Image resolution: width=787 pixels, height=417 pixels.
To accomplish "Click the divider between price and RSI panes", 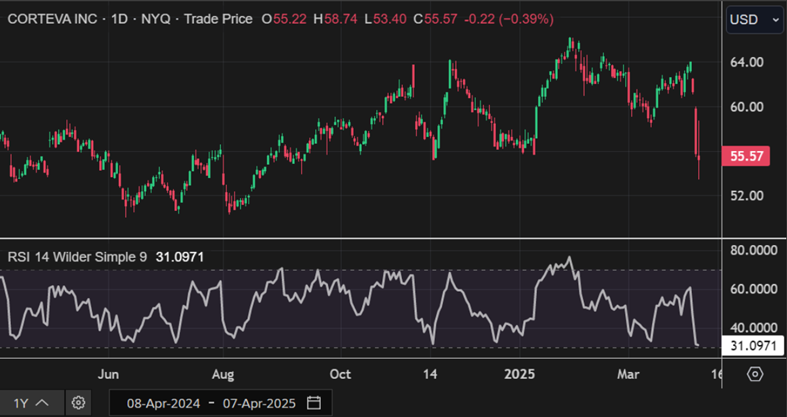I will pyautogui.click(x=360, y=238).
